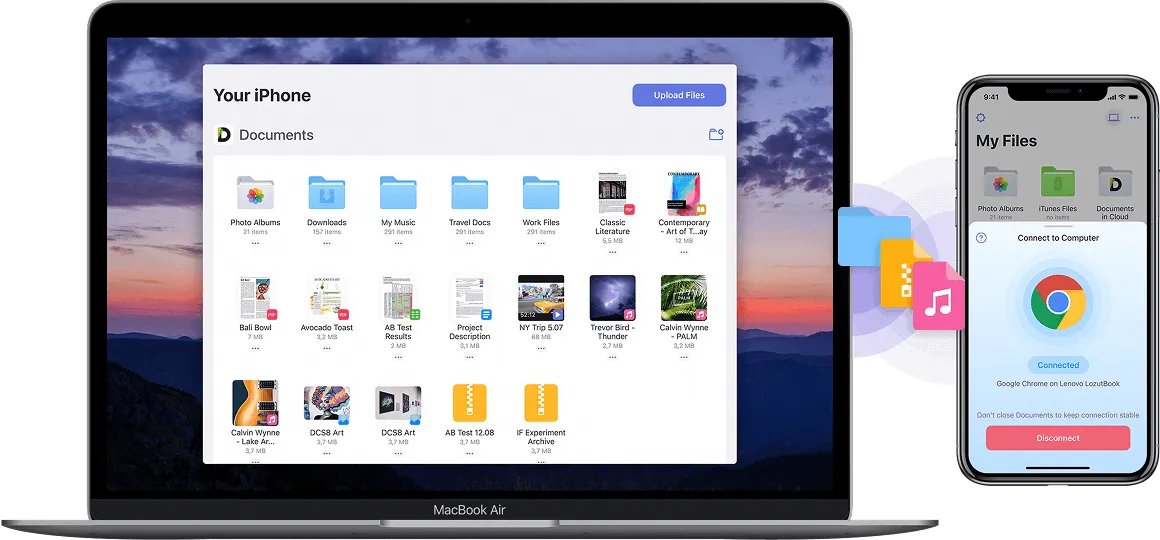Screen dimensions: 1160x540
Task: Open more options under Contemporary Art
Action: [x=684, y=252]
